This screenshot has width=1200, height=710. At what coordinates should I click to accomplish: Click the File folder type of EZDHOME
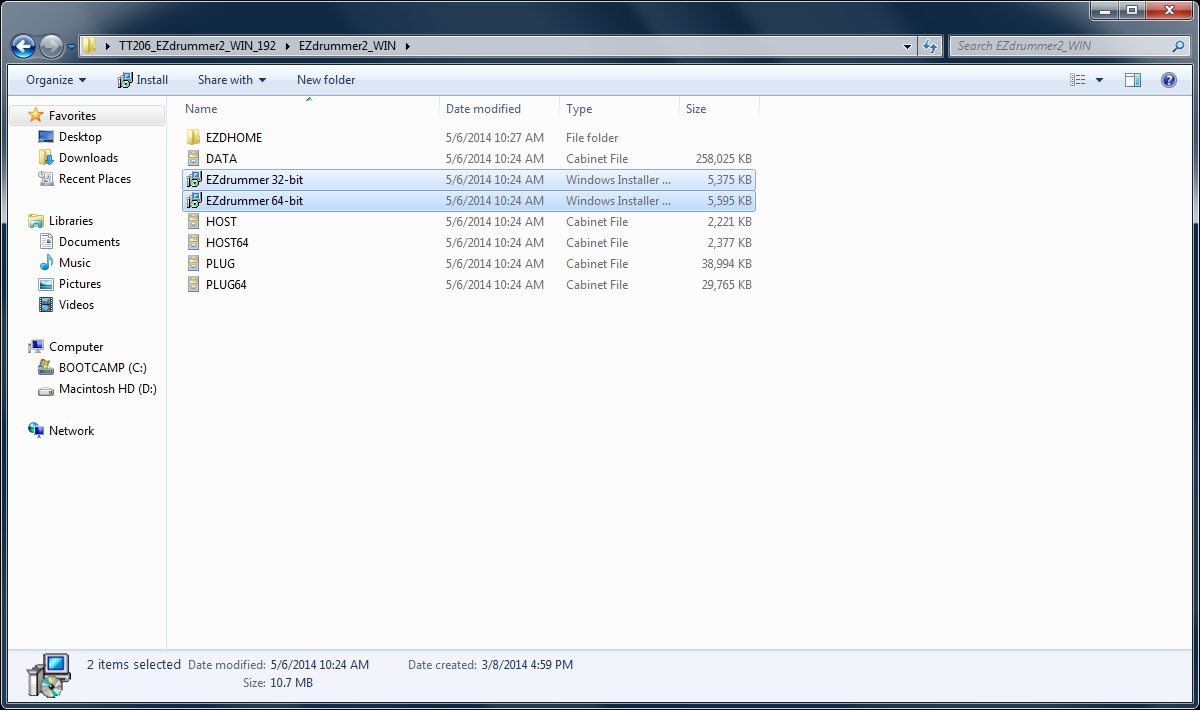pyautogui.click(x=592, y=138)
